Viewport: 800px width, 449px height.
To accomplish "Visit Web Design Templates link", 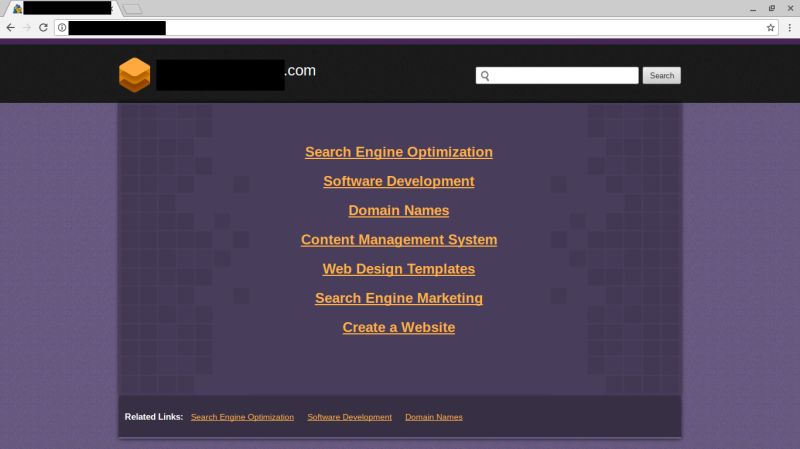I will click(399, 269).
